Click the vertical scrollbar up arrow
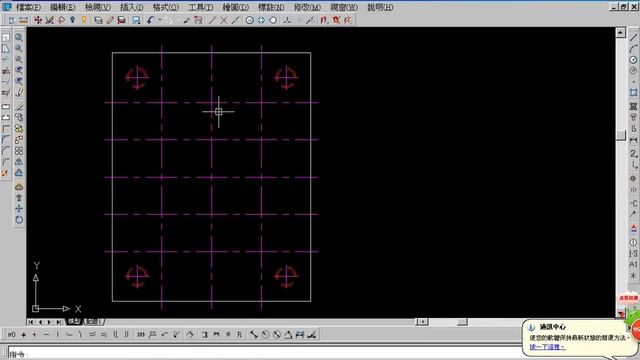Image resolution: width=640 pixels, height=360 pixels. pyautogui.click(x=620, y=32)
